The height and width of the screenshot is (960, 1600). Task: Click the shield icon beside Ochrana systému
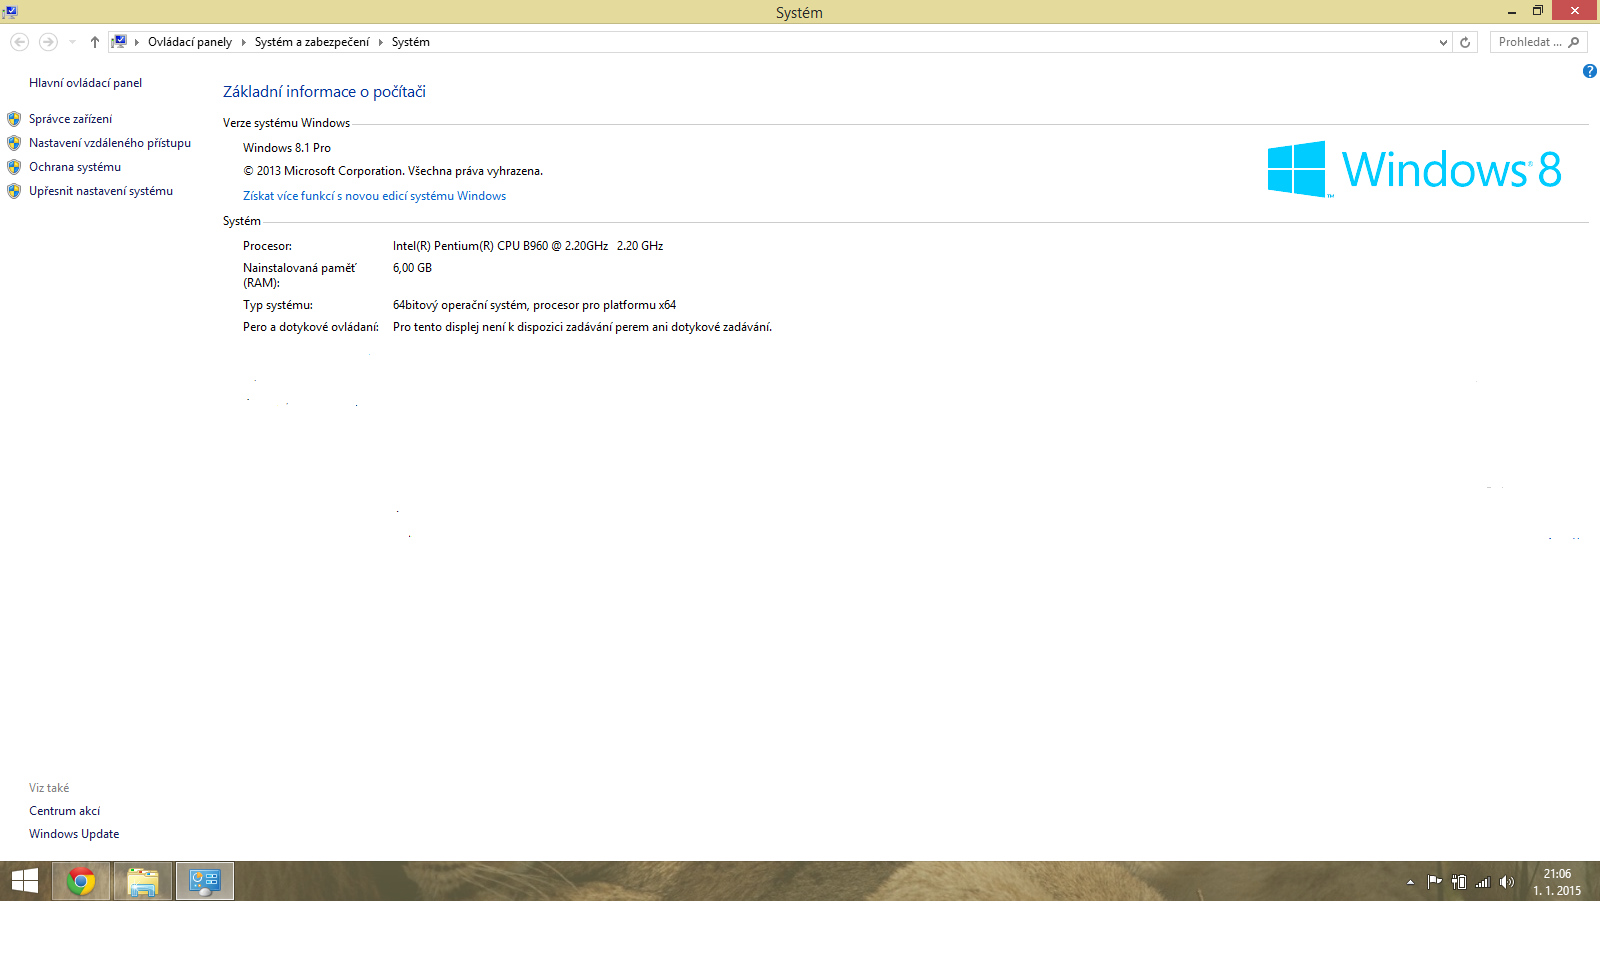(x=14, y=167)
